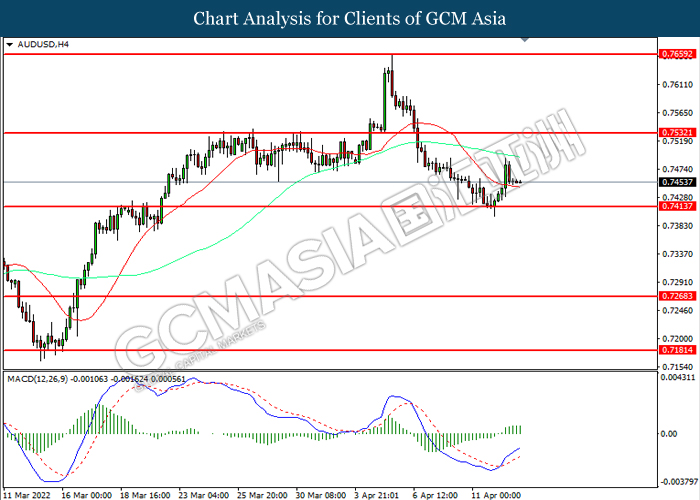Click the AUDUSD,H4 symbol label
Image resolution: width=700 pixels, height=500 pixels.
point(43,45)
